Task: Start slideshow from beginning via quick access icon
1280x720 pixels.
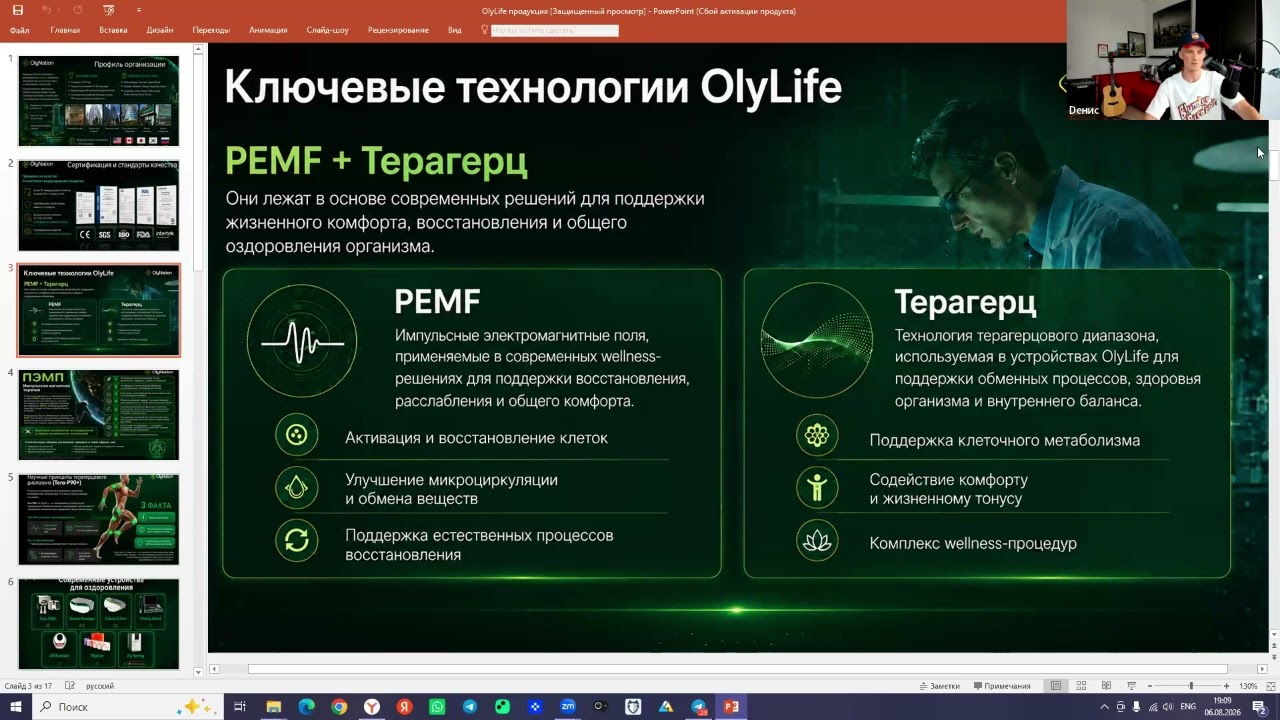Action: (x=109, y=10)
